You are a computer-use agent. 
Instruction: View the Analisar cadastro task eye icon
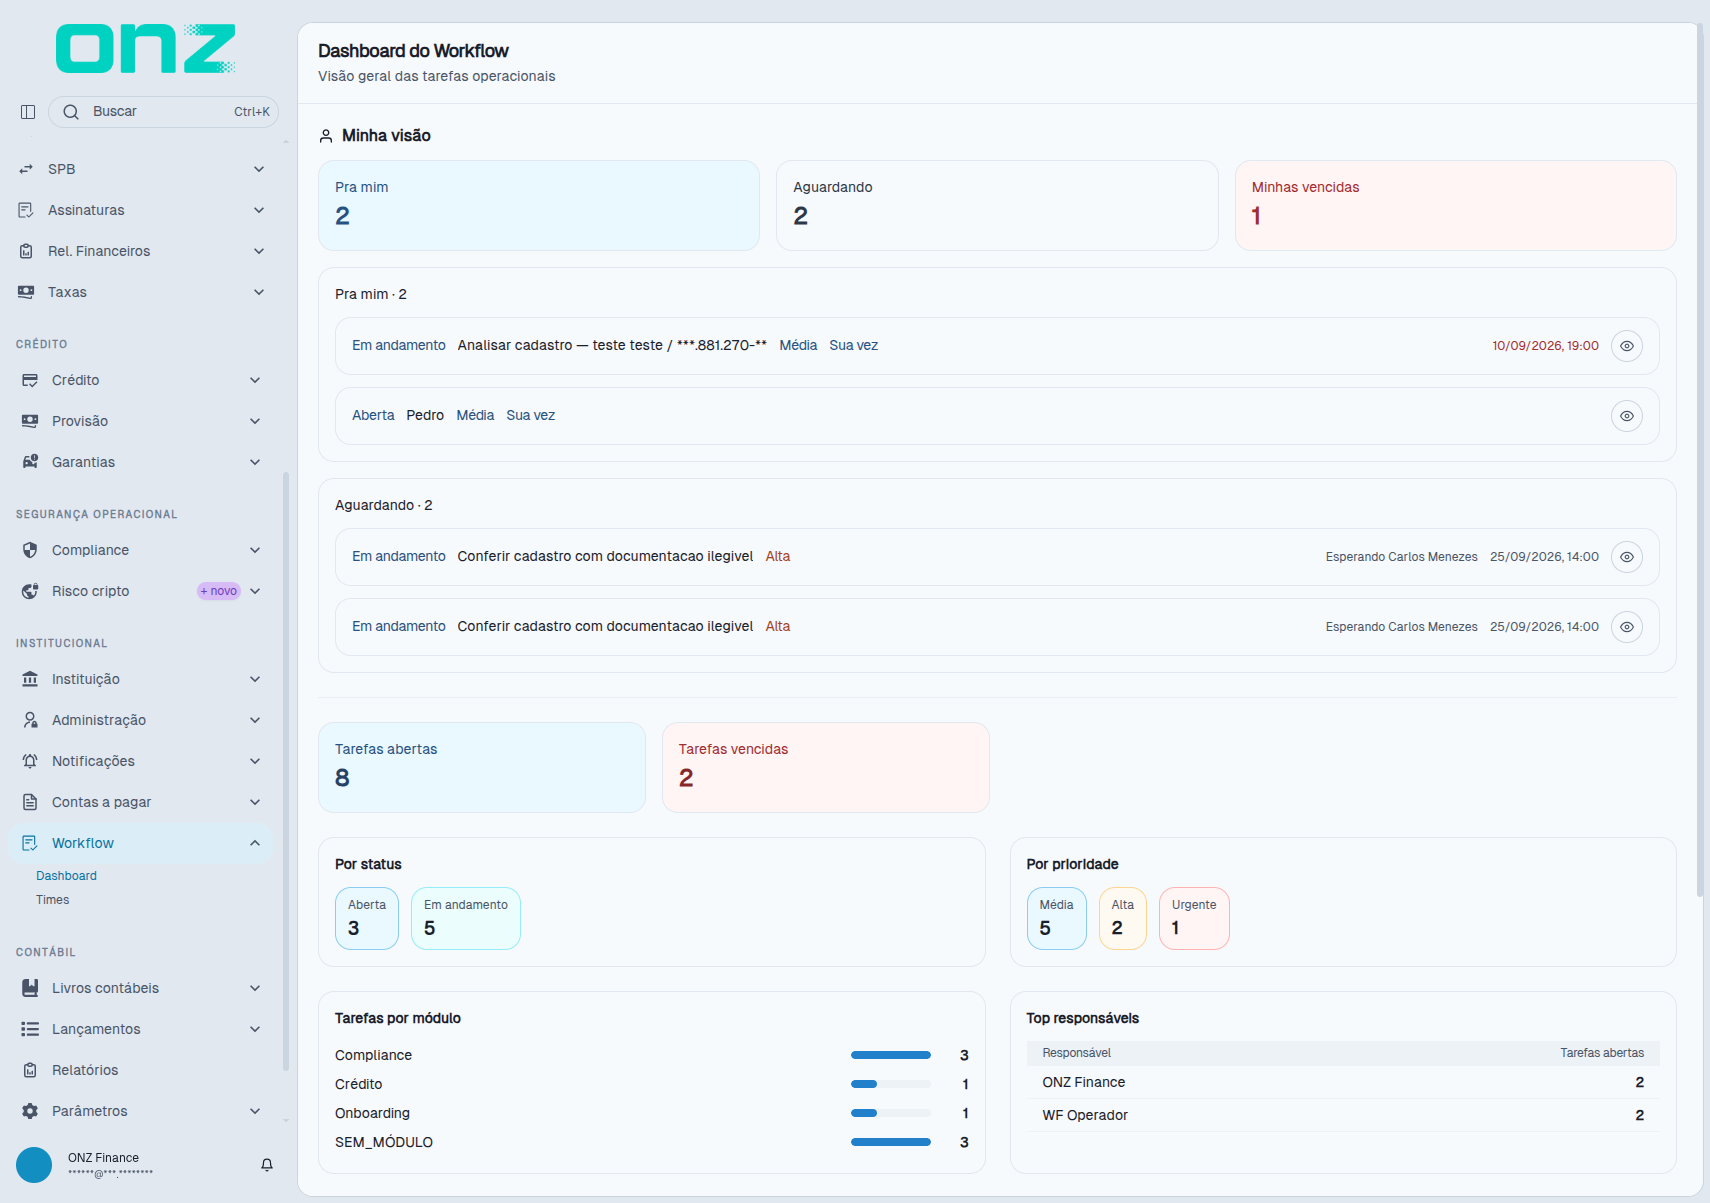(x=1627, y=346)
